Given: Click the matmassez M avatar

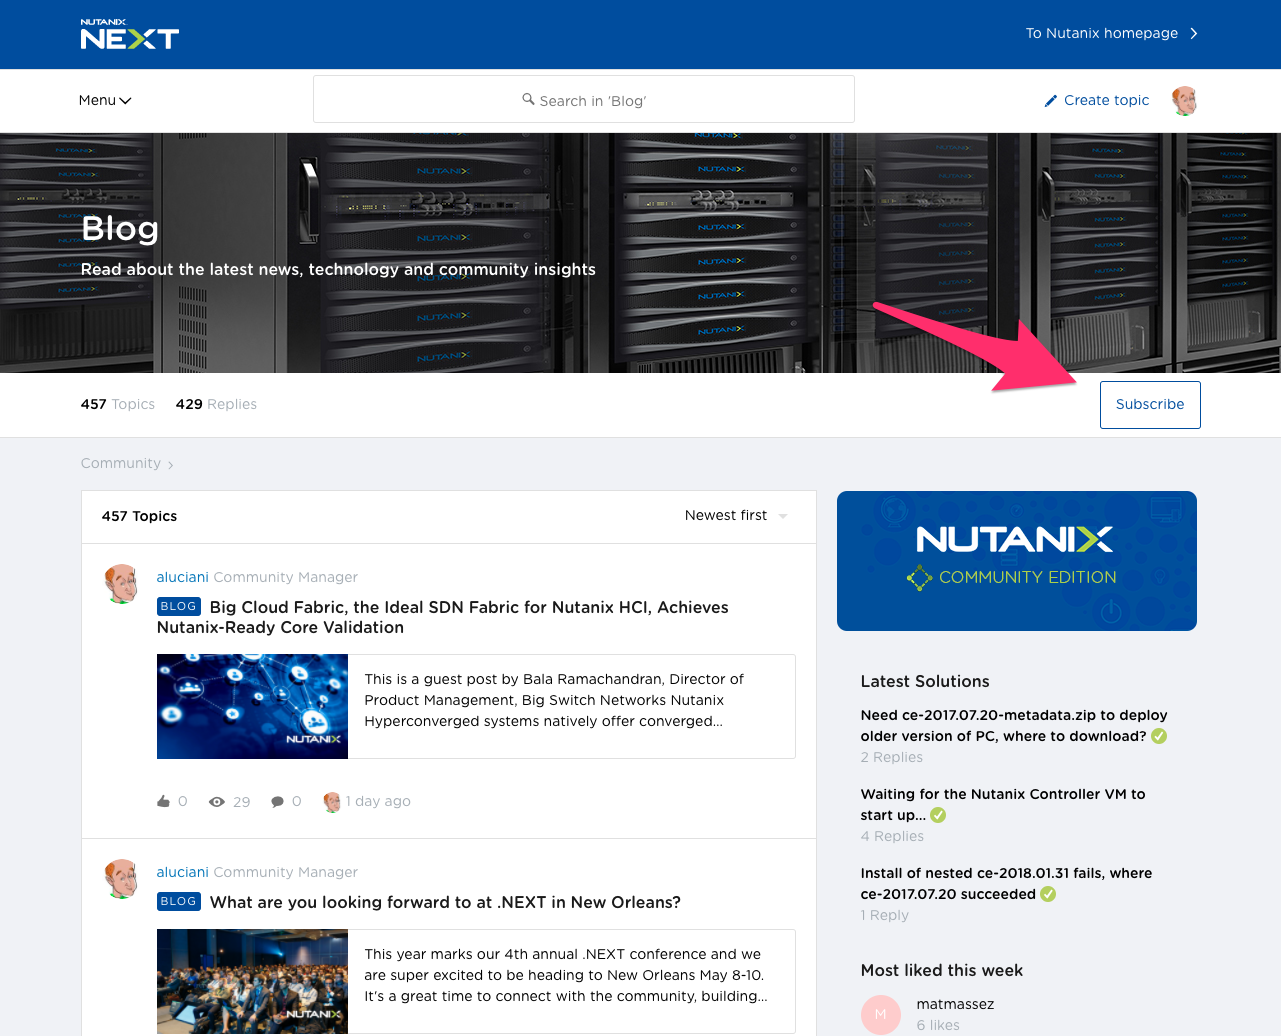Looking at the screenshot, I should 881,1015.
